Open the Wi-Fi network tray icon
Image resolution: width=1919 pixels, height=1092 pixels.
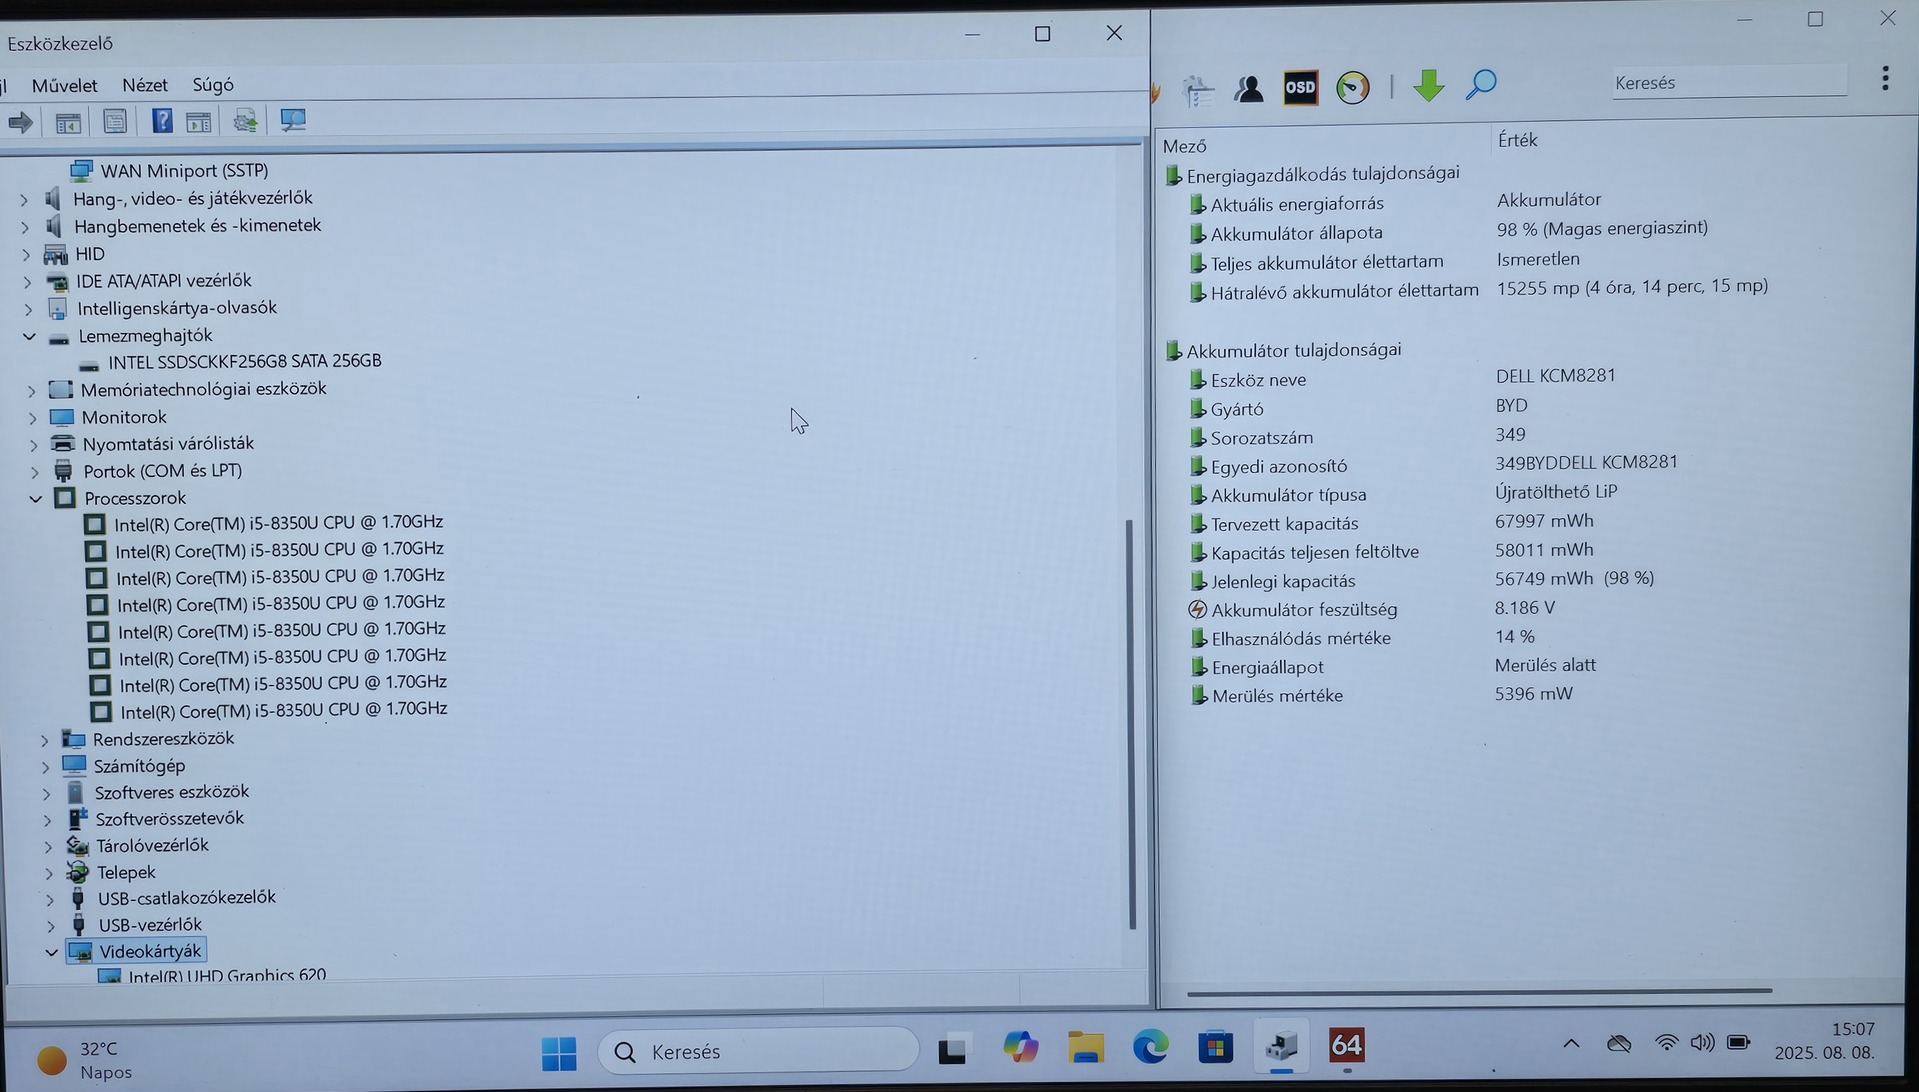click(x=1666, y=1043)
